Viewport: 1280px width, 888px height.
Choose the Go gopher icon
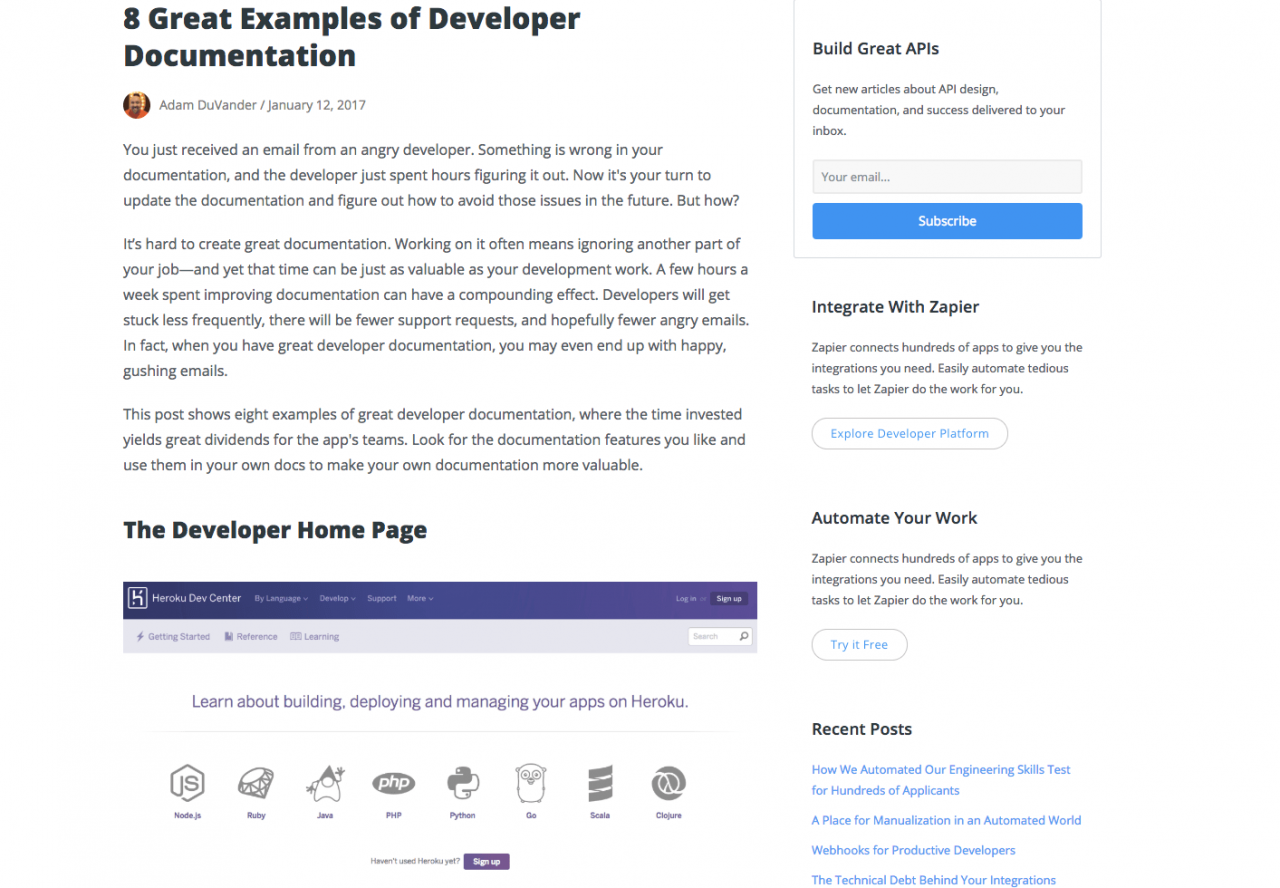(x=531, y=784)
